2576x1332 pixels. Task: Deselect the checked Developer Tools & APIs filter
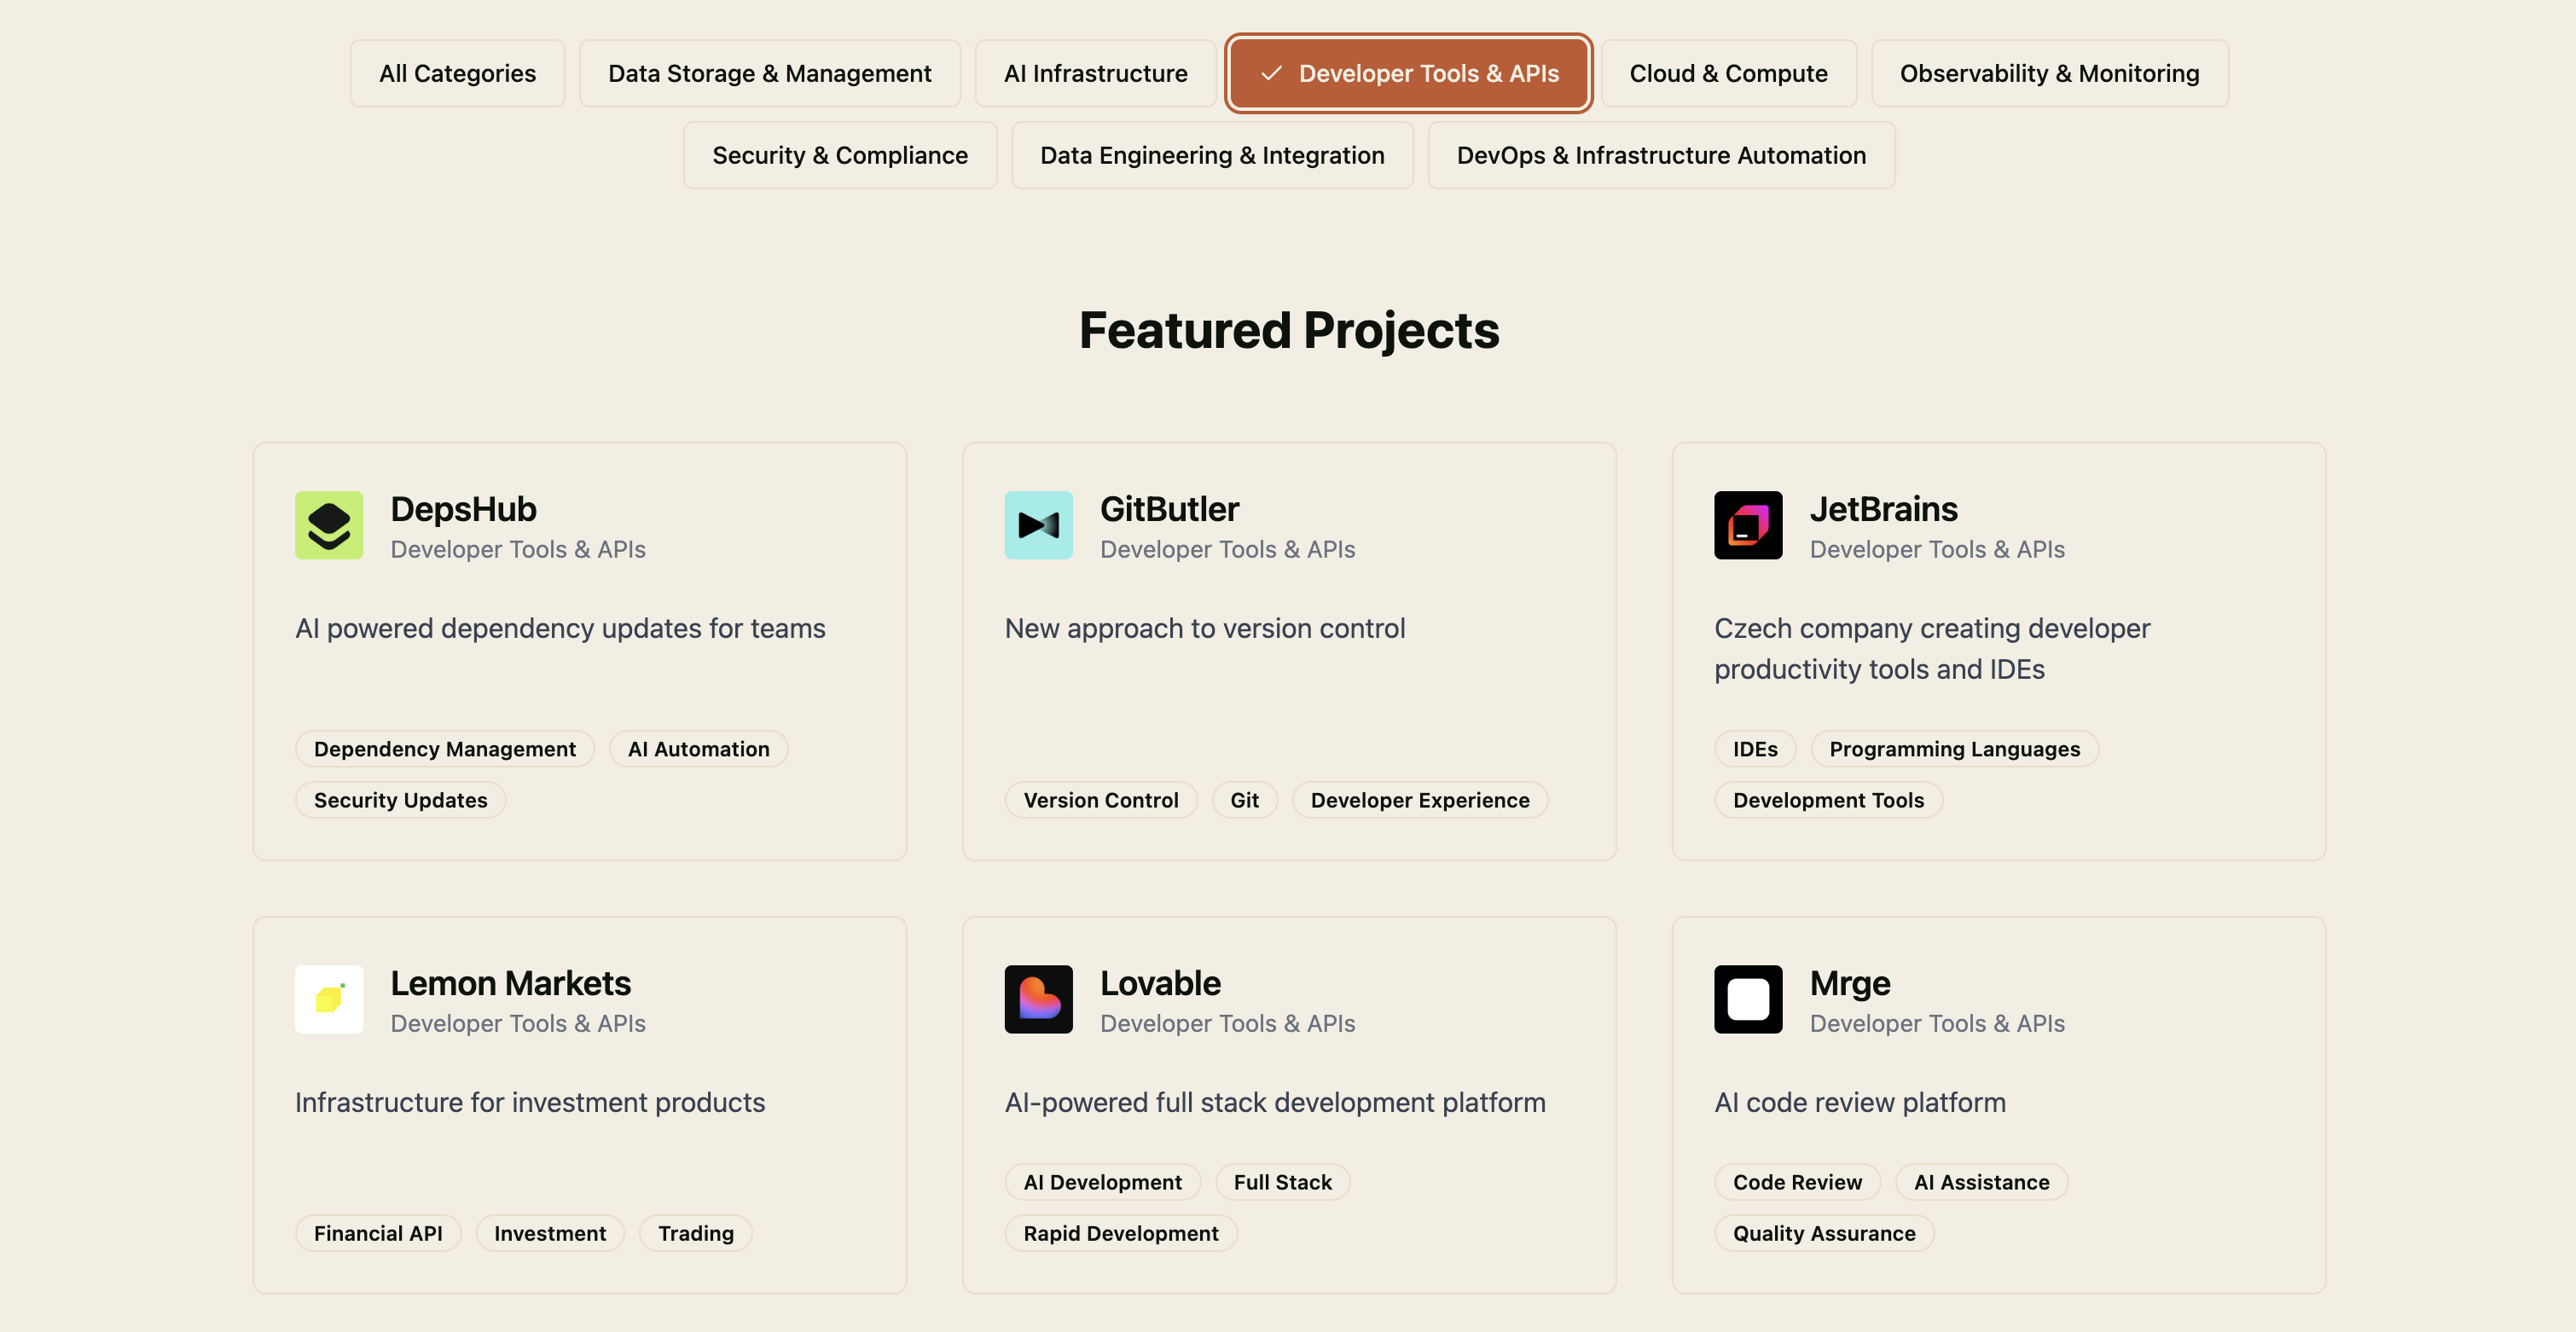(1408, 73)
